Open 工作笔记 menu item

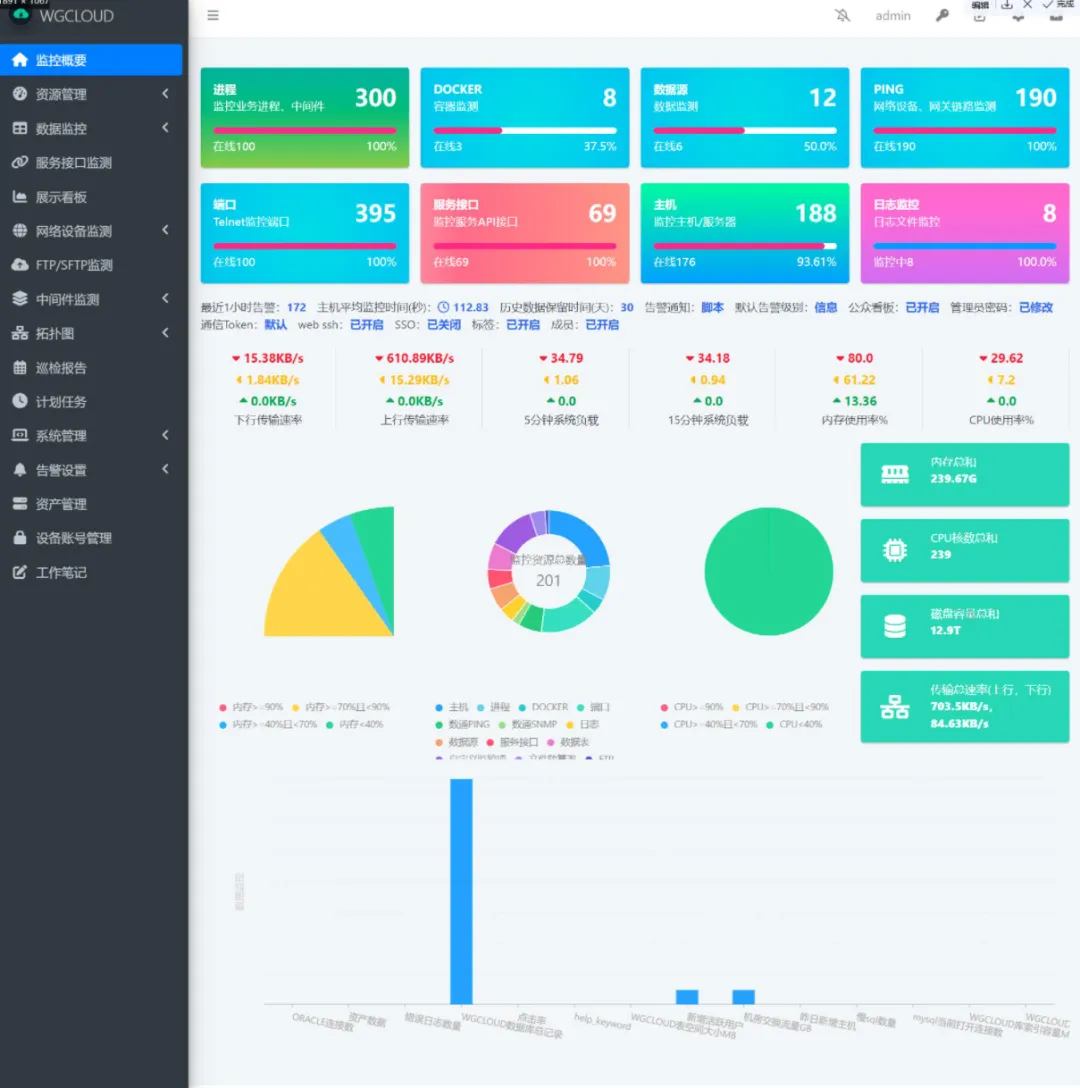click(x=91, y=572)
